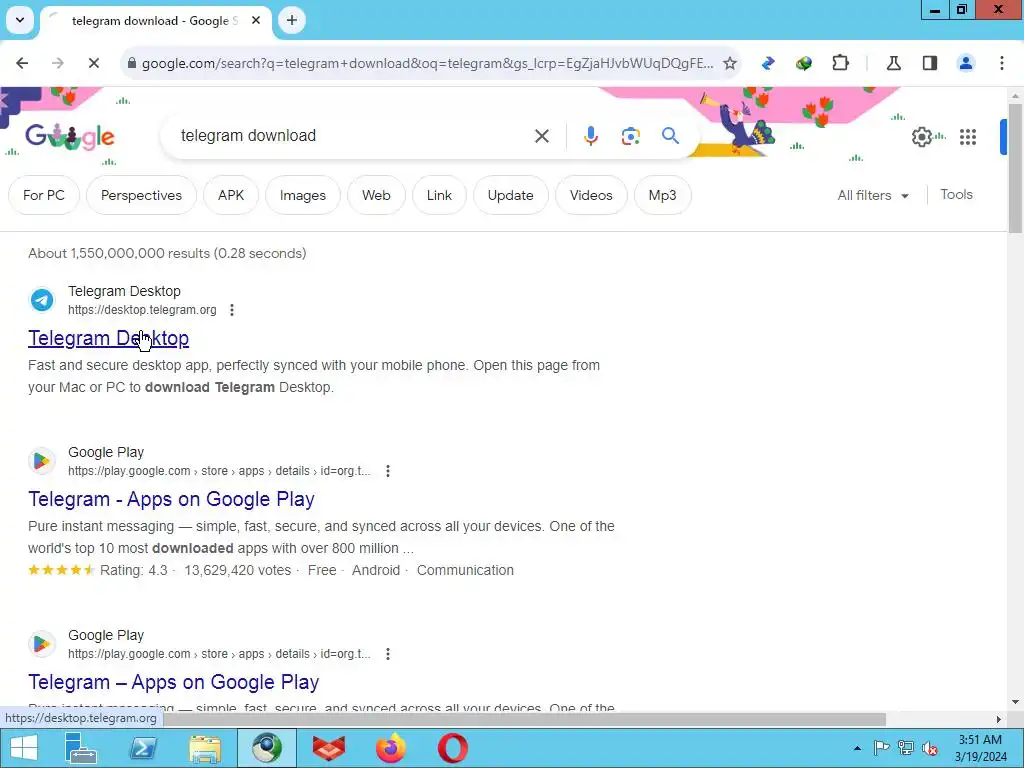Open the browser side panel
1024x768 pixels.
(x=930, y=63)
